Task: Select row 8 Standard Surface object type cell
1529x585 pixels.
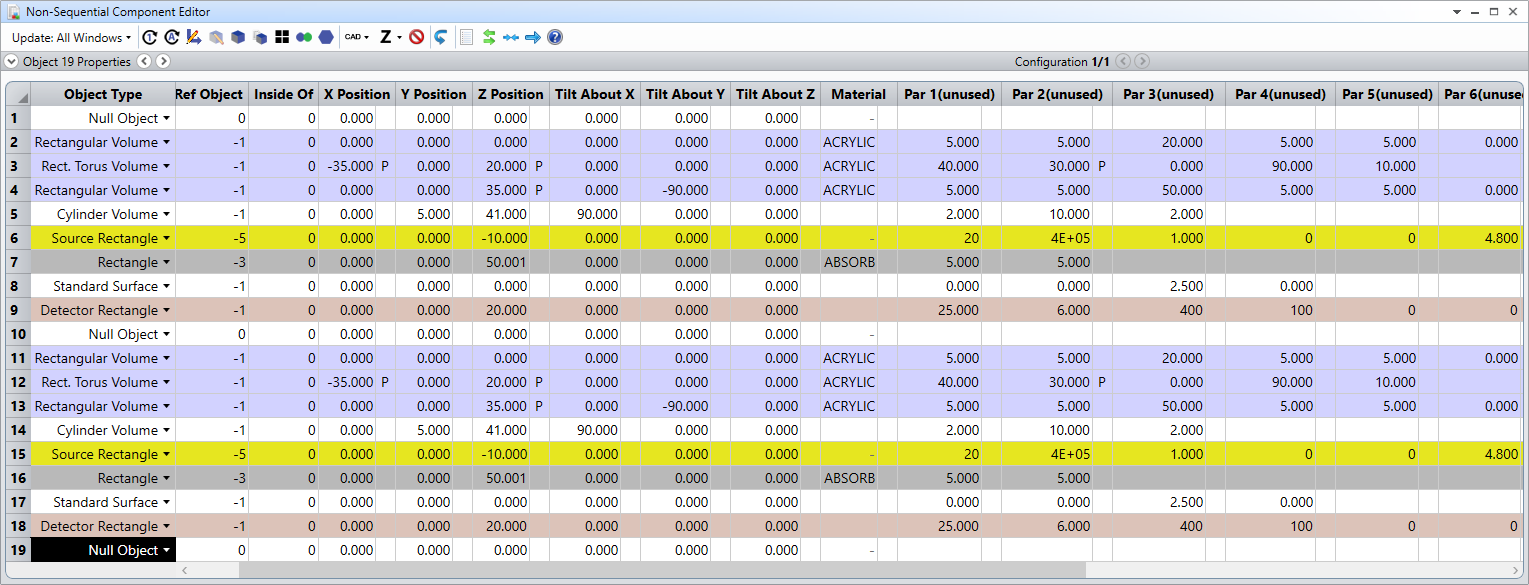Action: [x=103, y=286]
